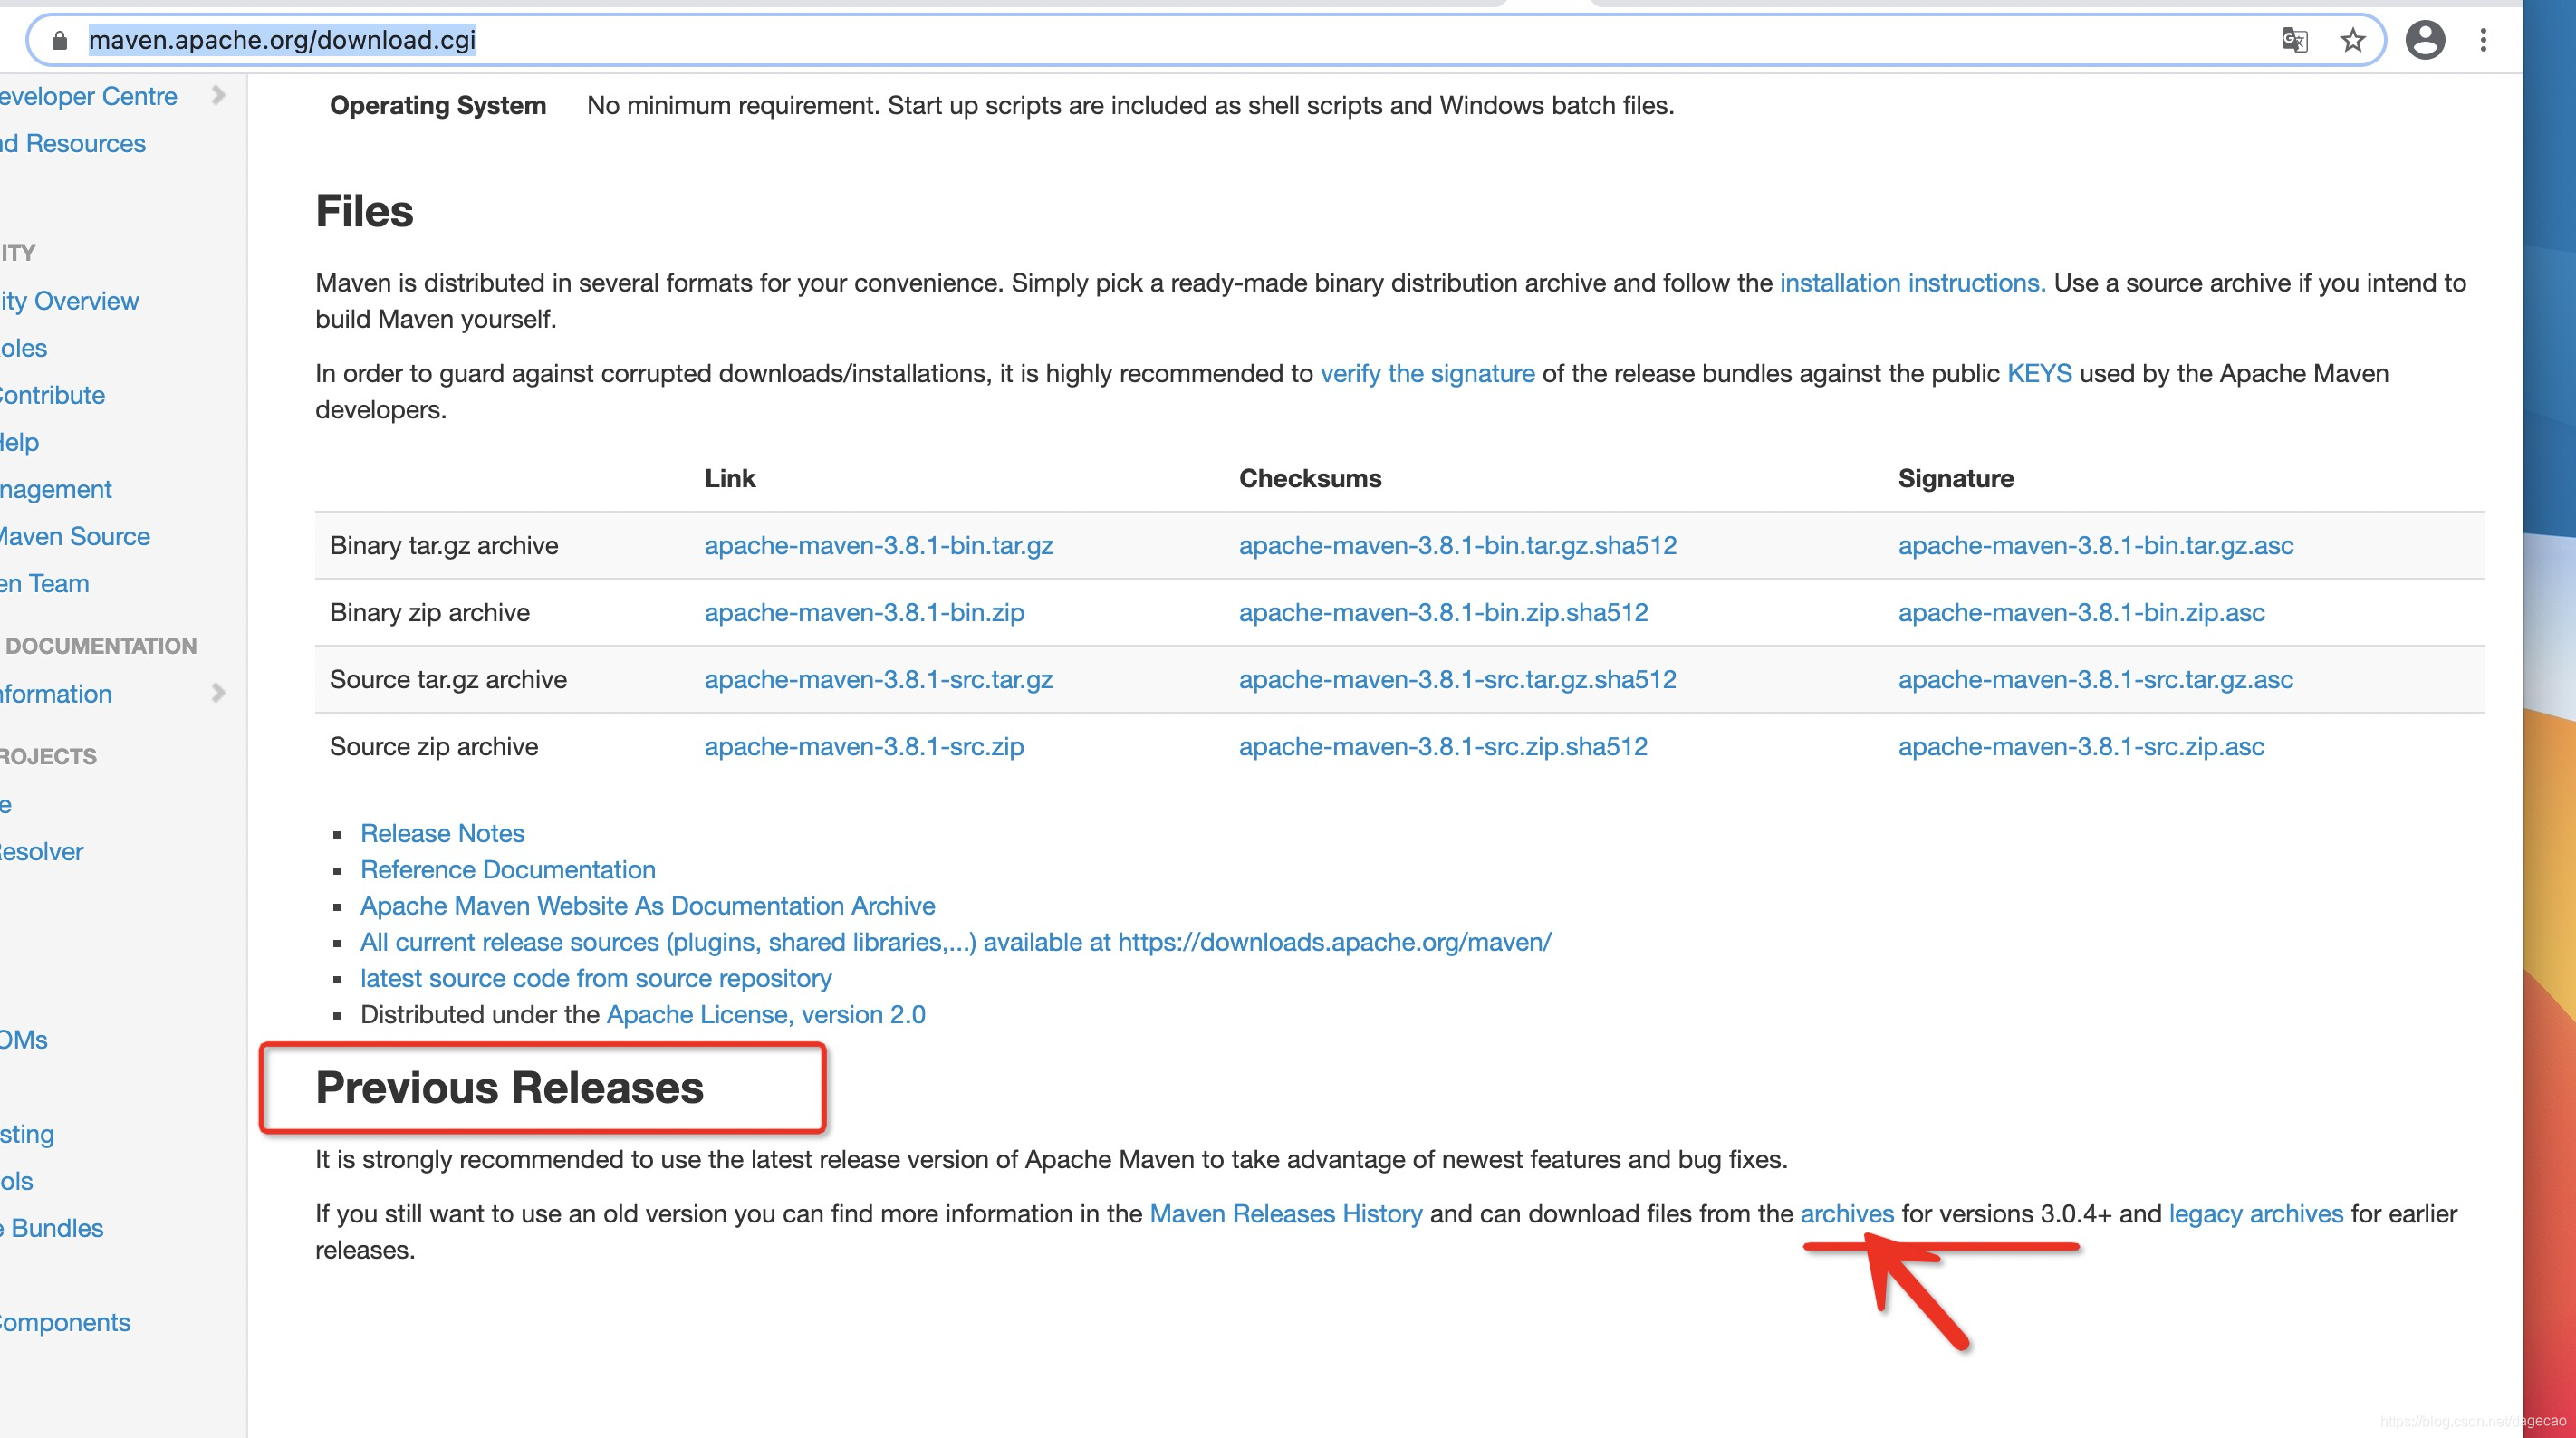Image resolution: width=2576 pixels, height=1438 pixels.
Task: Click the translate page icon in address bar
Action: 2294,40
